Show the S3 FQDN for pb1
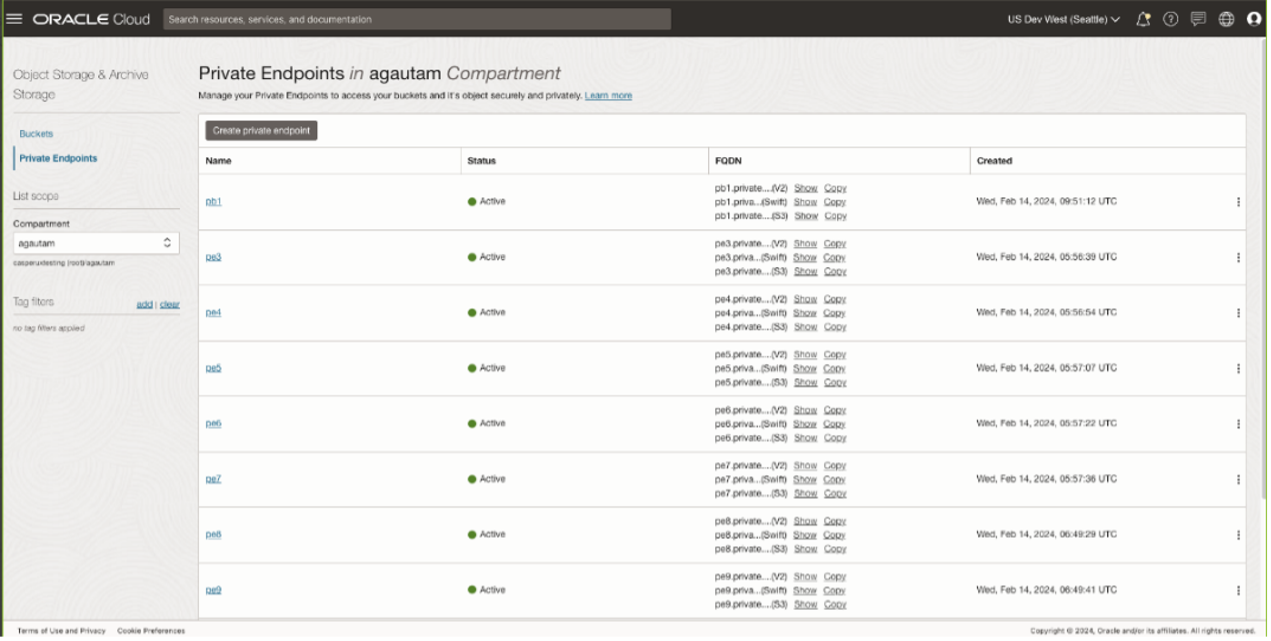The width and height of the screenshot is (1271, 641). (x=805, y=215)
